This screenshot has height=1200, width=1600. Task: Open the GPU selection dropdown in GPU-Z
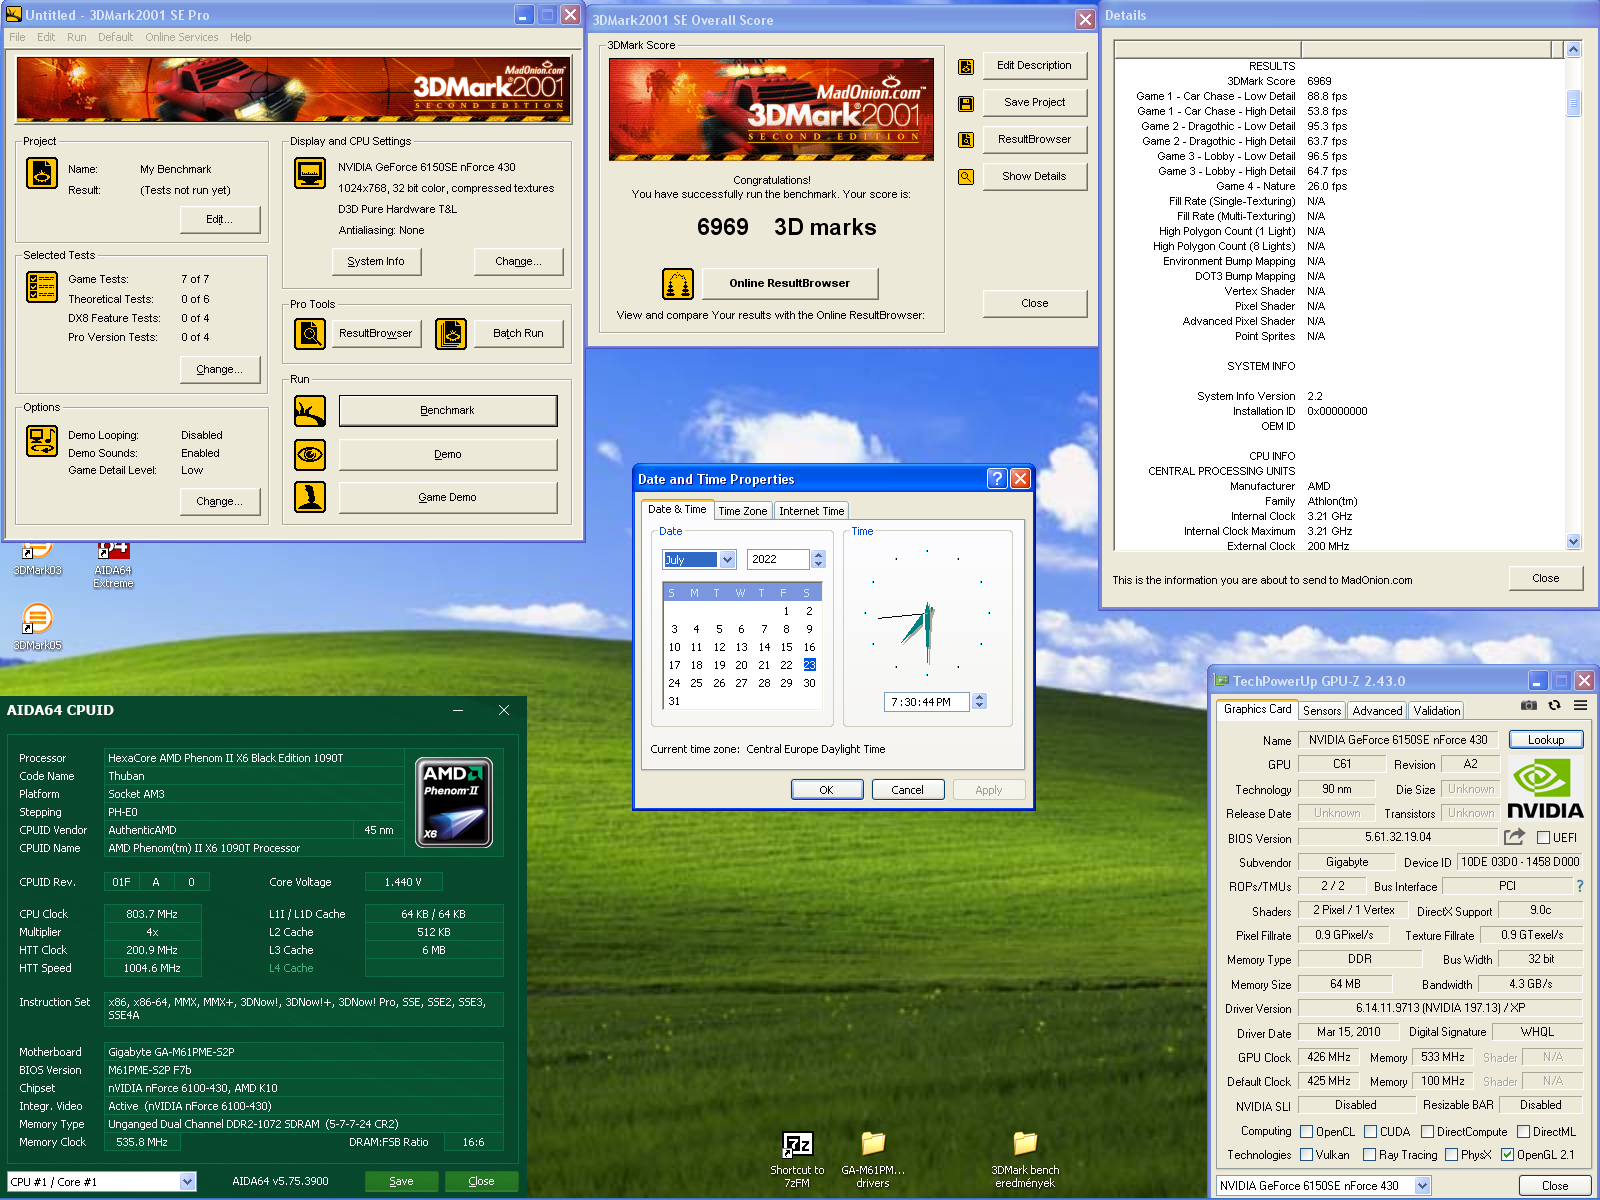1423,1186
